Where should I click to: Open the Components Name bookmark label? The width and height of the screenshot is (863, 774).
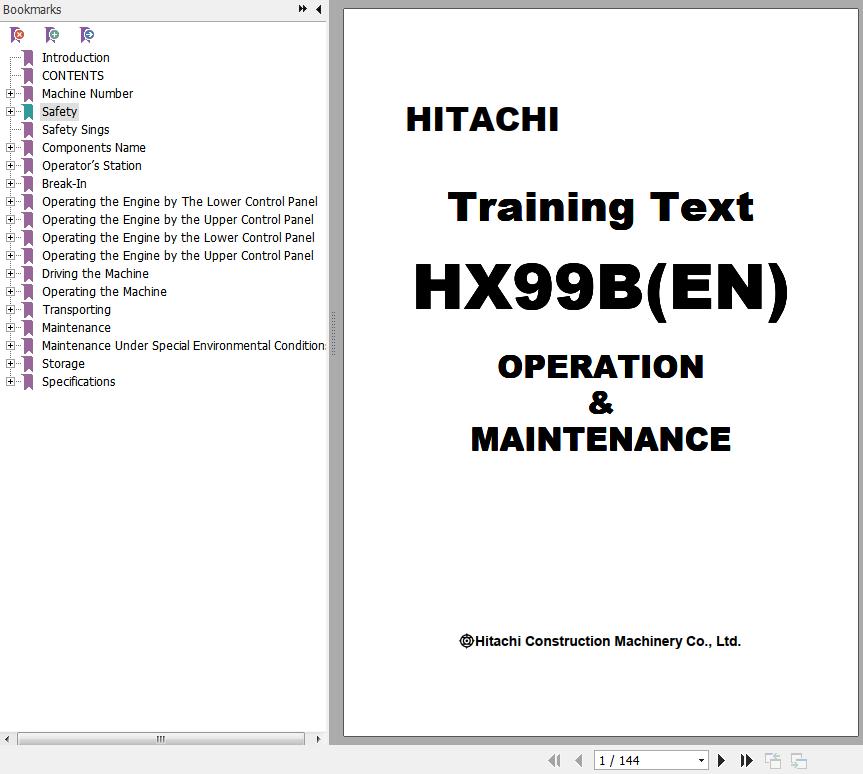(x=94, y=148)
